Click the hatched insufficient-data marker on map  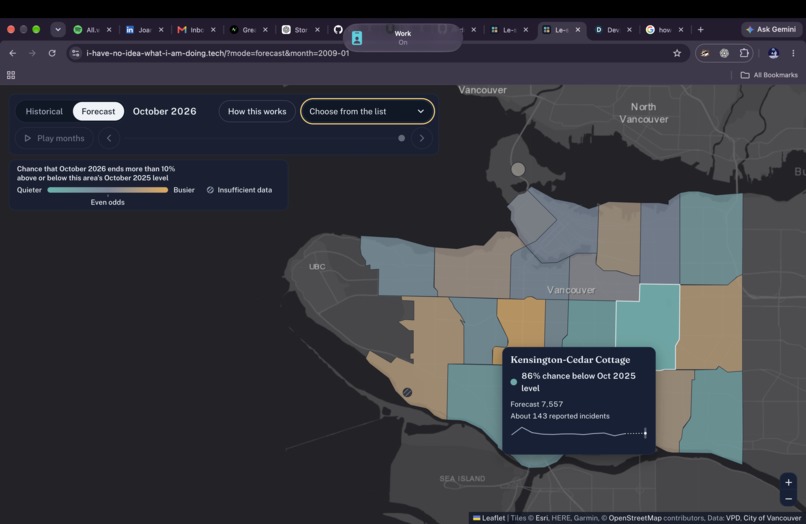click(407, 392)
